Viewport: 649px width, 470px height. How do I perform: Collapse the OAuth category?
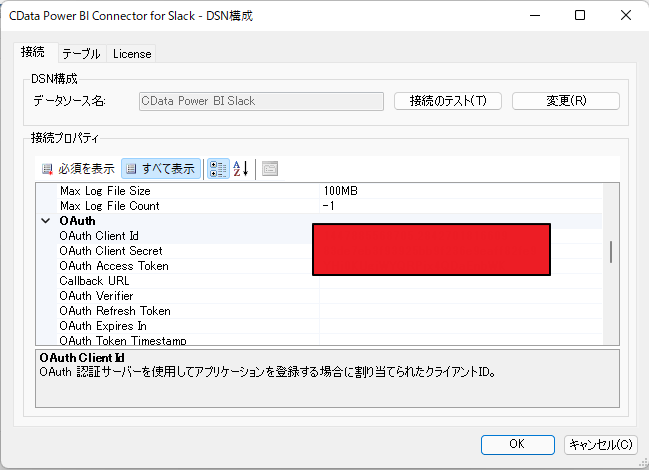46,221
